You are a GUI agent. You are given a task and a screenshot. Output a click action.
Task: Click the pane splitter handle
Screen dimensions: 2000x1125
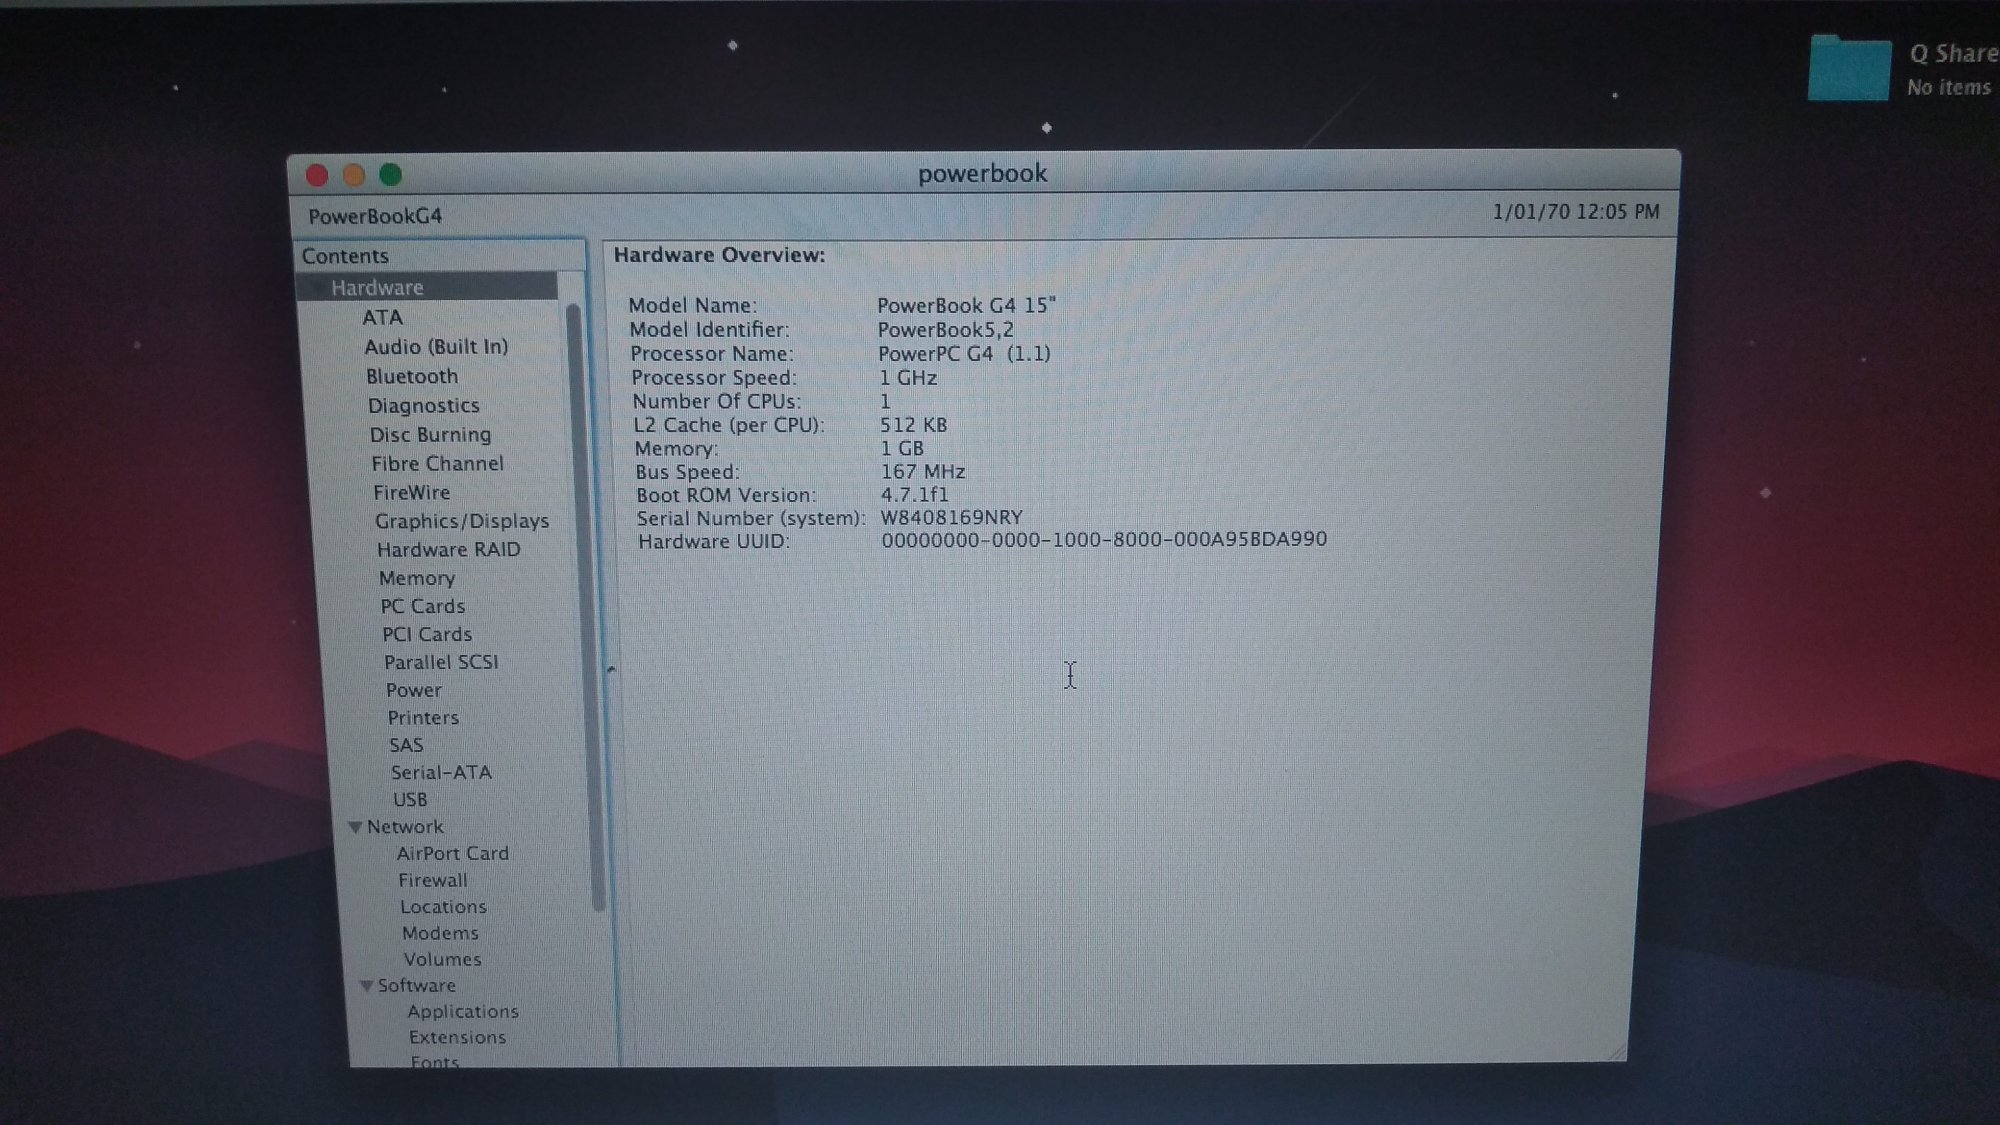point(610,668)
